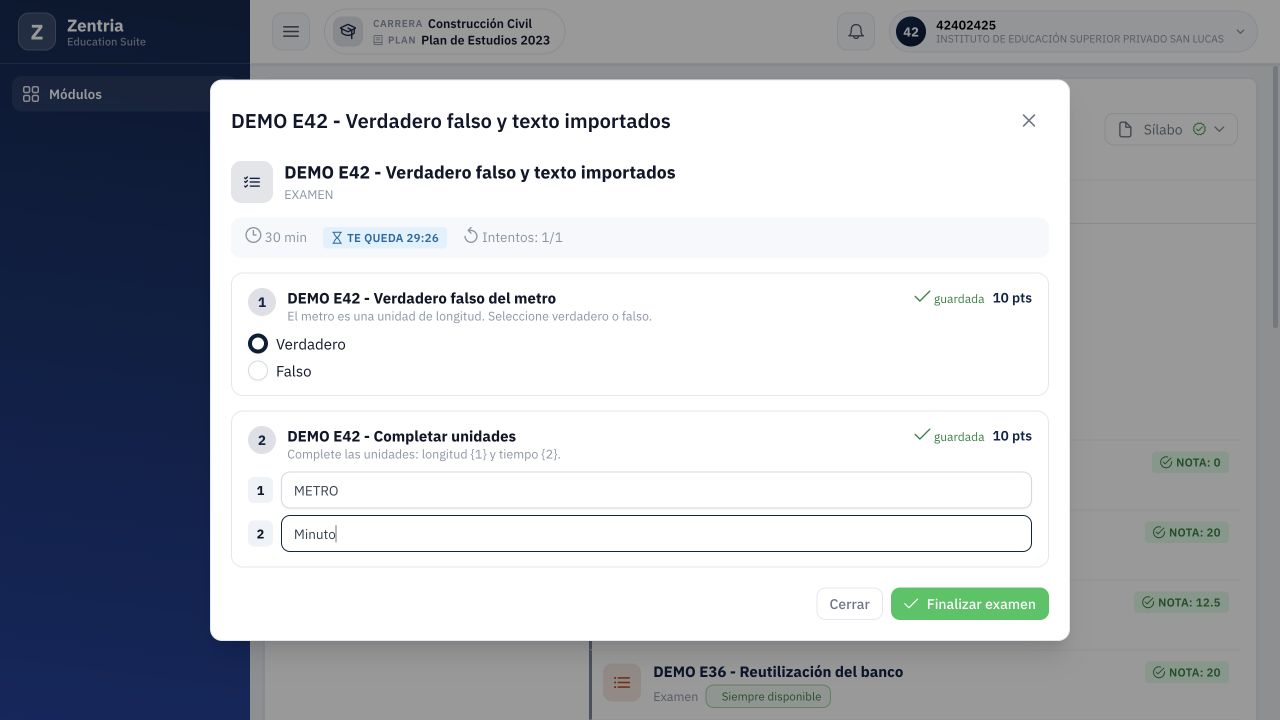1280x720 pixels.
Task: Click the DEMO E36 exam list icon
Action: (622, 683)
